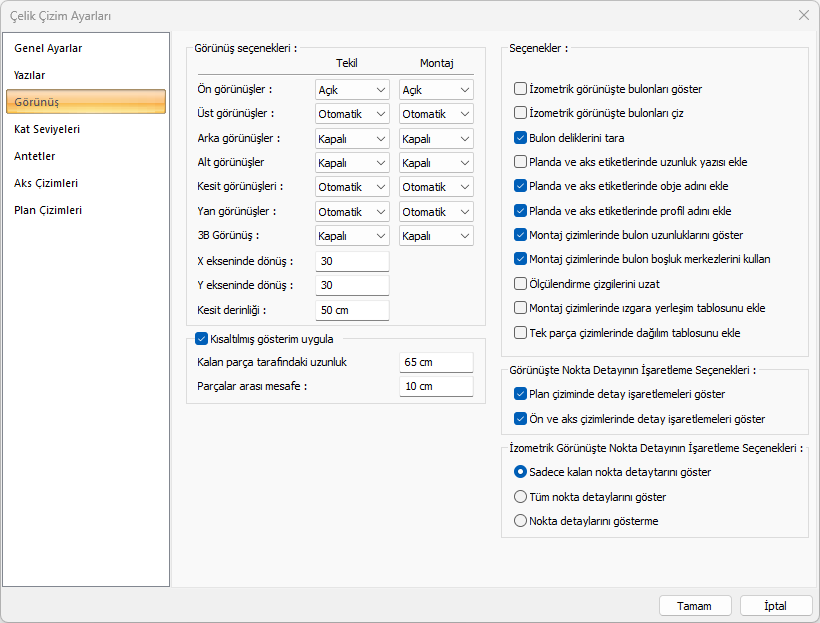820x623 pixels.
Task: Uncheck Plan çiziminde detay işaretlemeleri göster
Action: (520, 394)
